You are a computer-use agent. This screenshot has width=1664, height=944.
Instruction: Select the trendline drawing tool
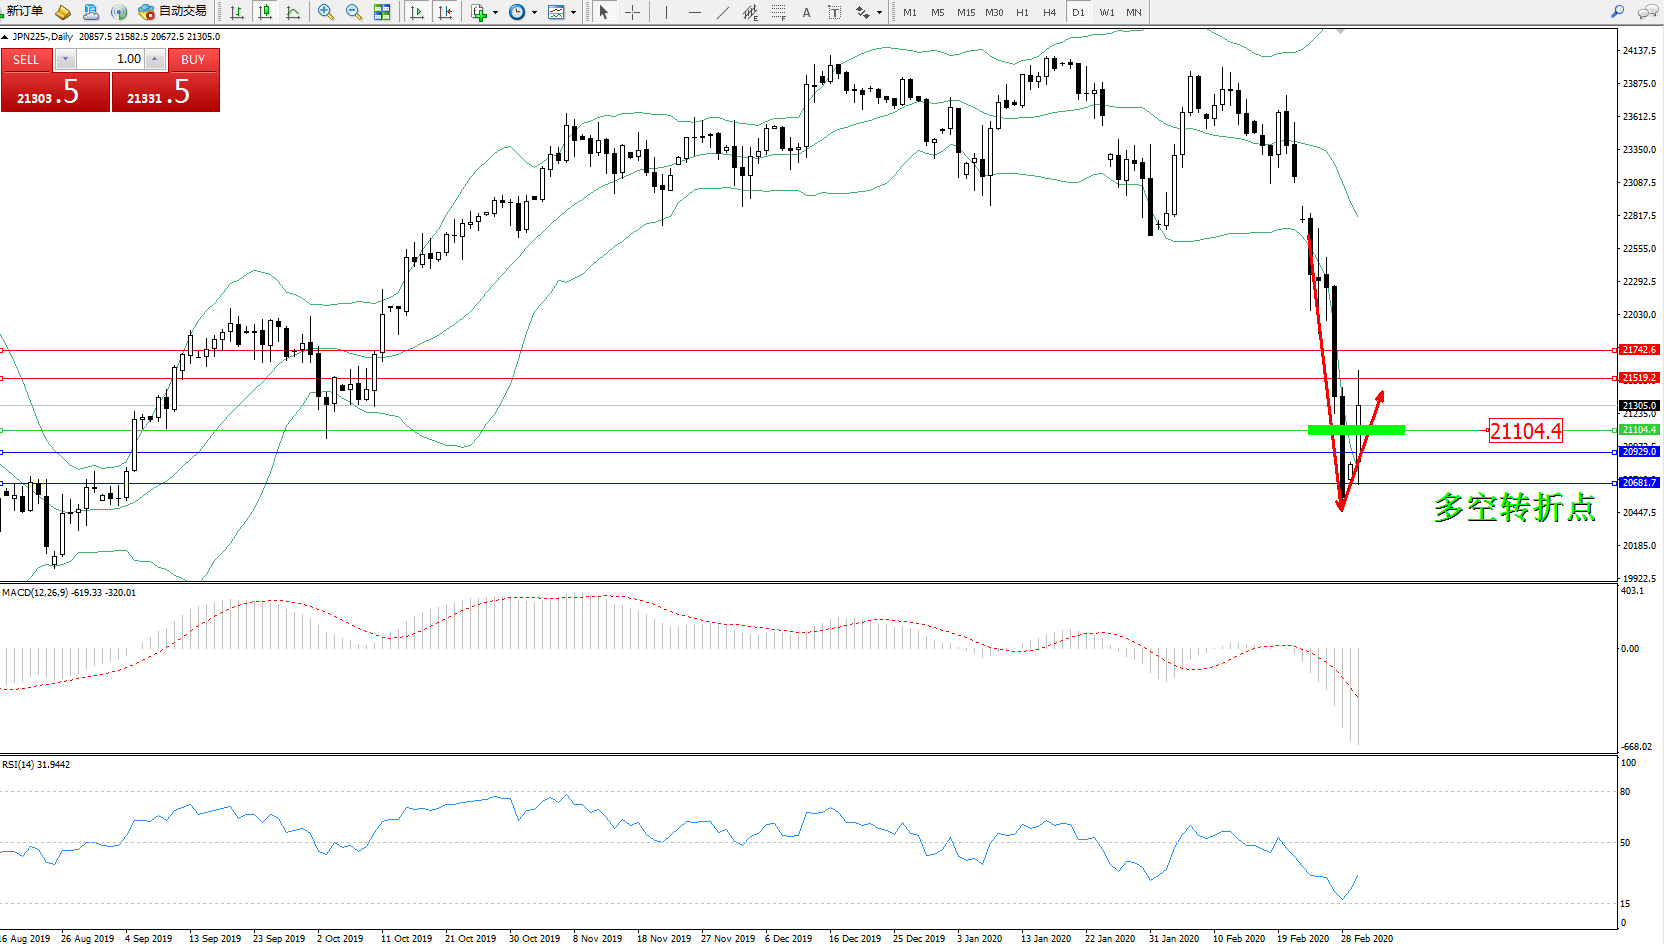pyautogui.click(x=722, y=12)
